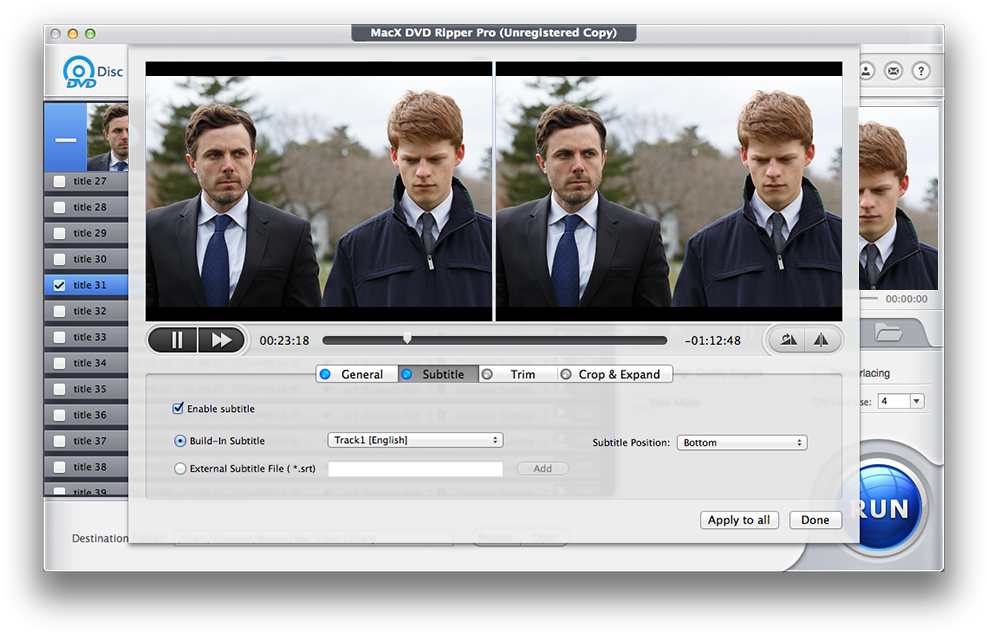Select the title 30 checkbox
The width and height of the screenshot is (987, 633).
[60, 259]
